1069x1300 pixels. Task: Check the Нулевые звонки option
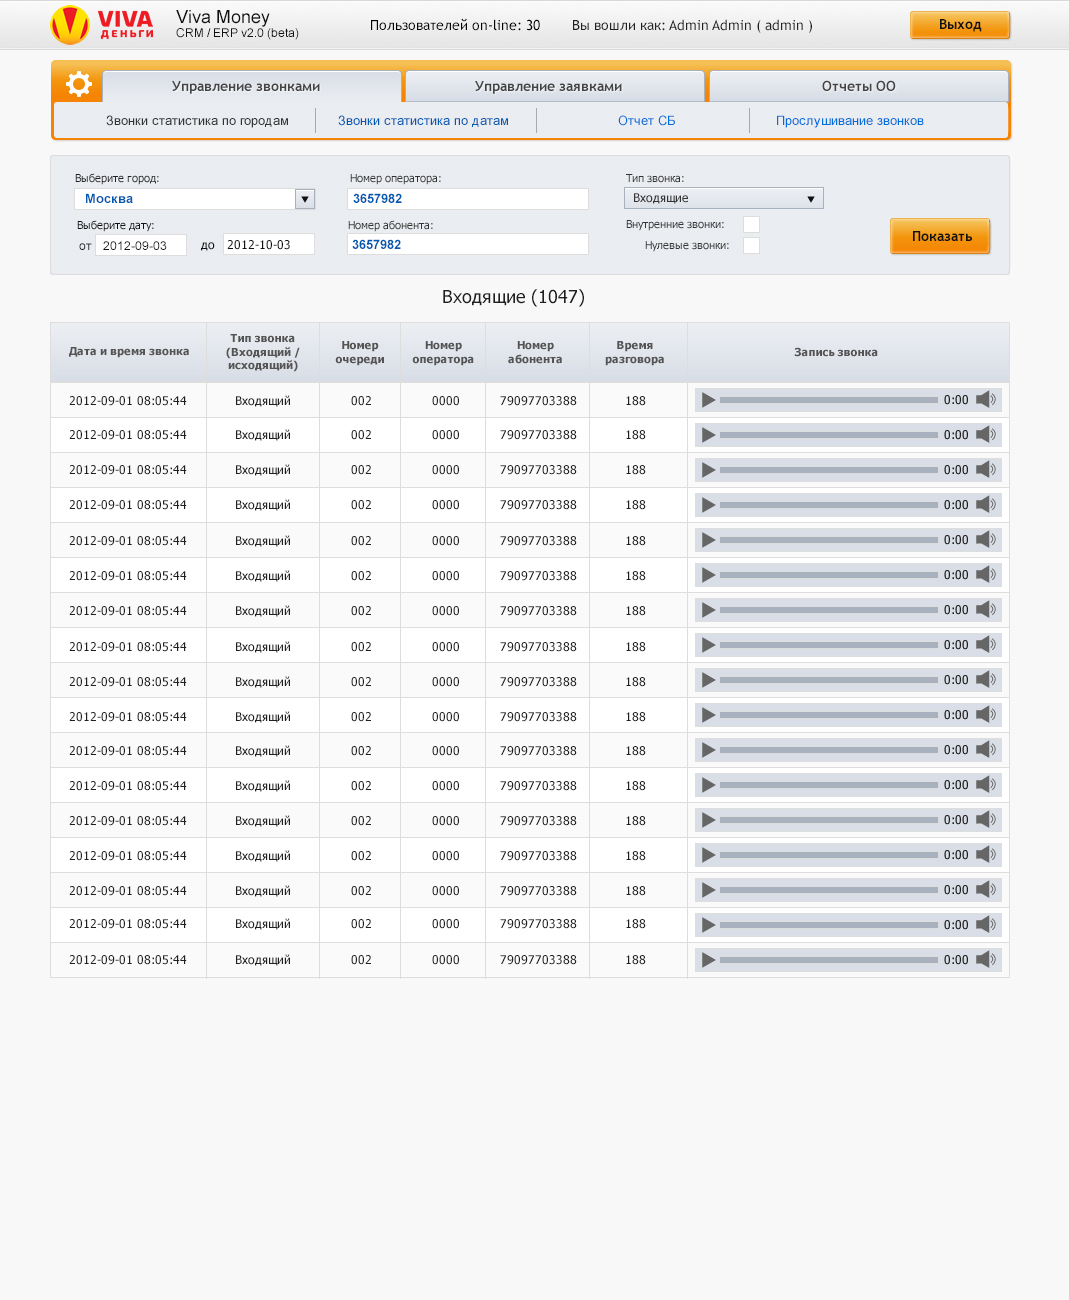coord(751,244)
